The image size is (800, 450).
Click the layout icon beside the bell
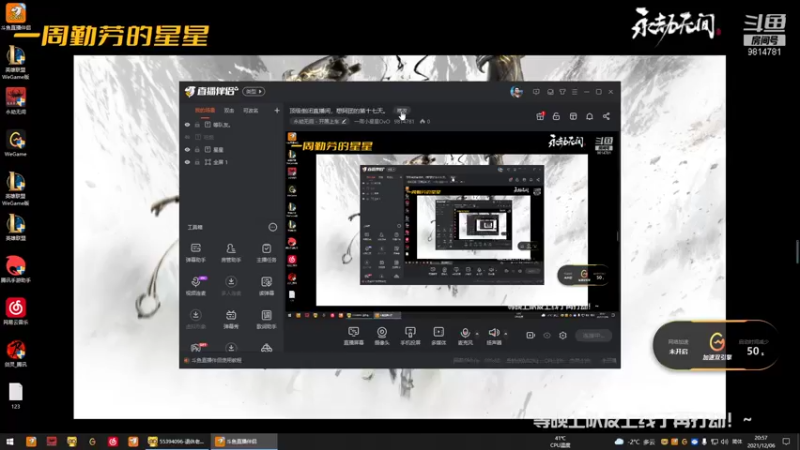pyautogui.click(x=573, y=116)
